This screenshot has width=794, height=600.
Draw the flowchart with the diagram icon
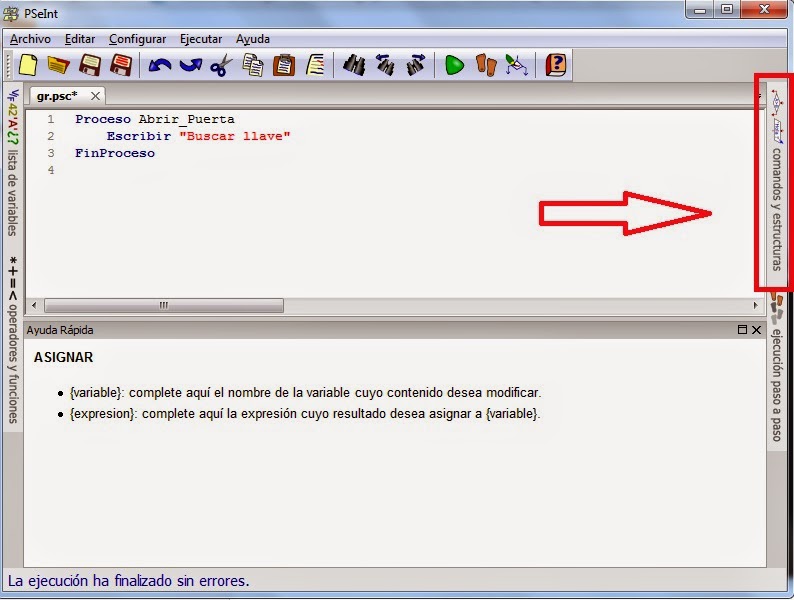click(517, 65)
